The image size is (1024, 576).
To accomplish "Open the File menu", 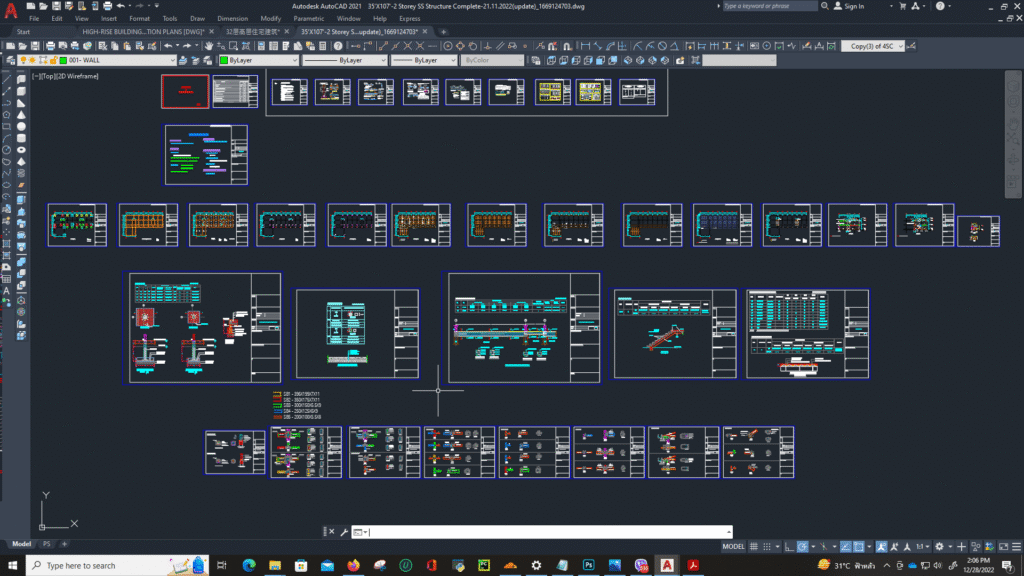I will [x=34, y=18].
